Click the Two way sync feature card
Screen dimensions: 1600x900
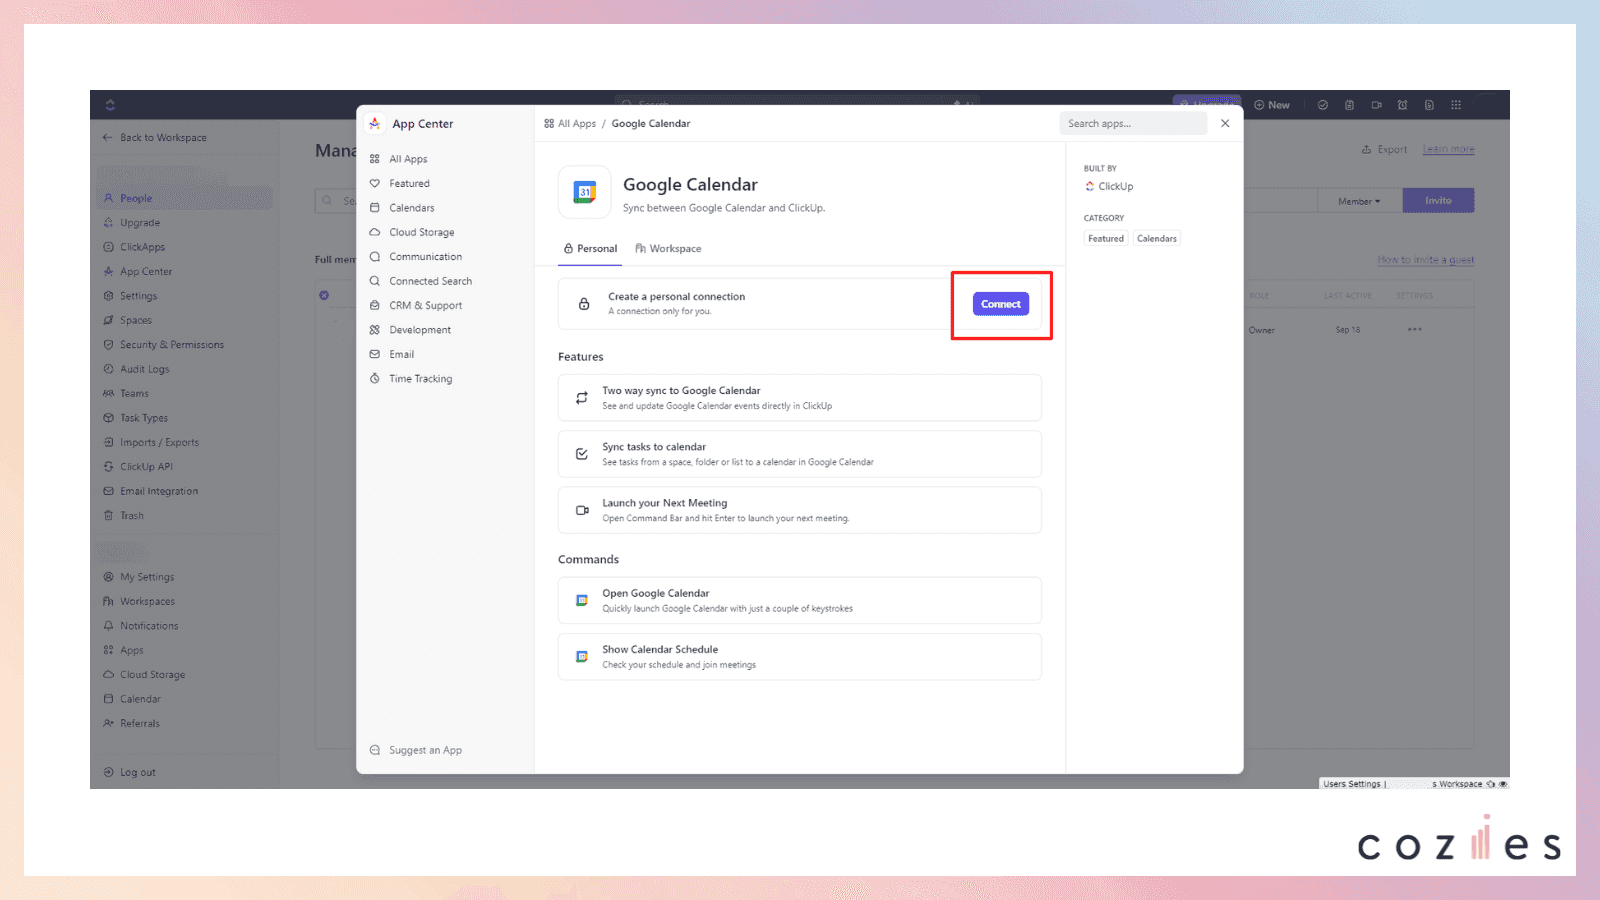(x=800, y=398)
